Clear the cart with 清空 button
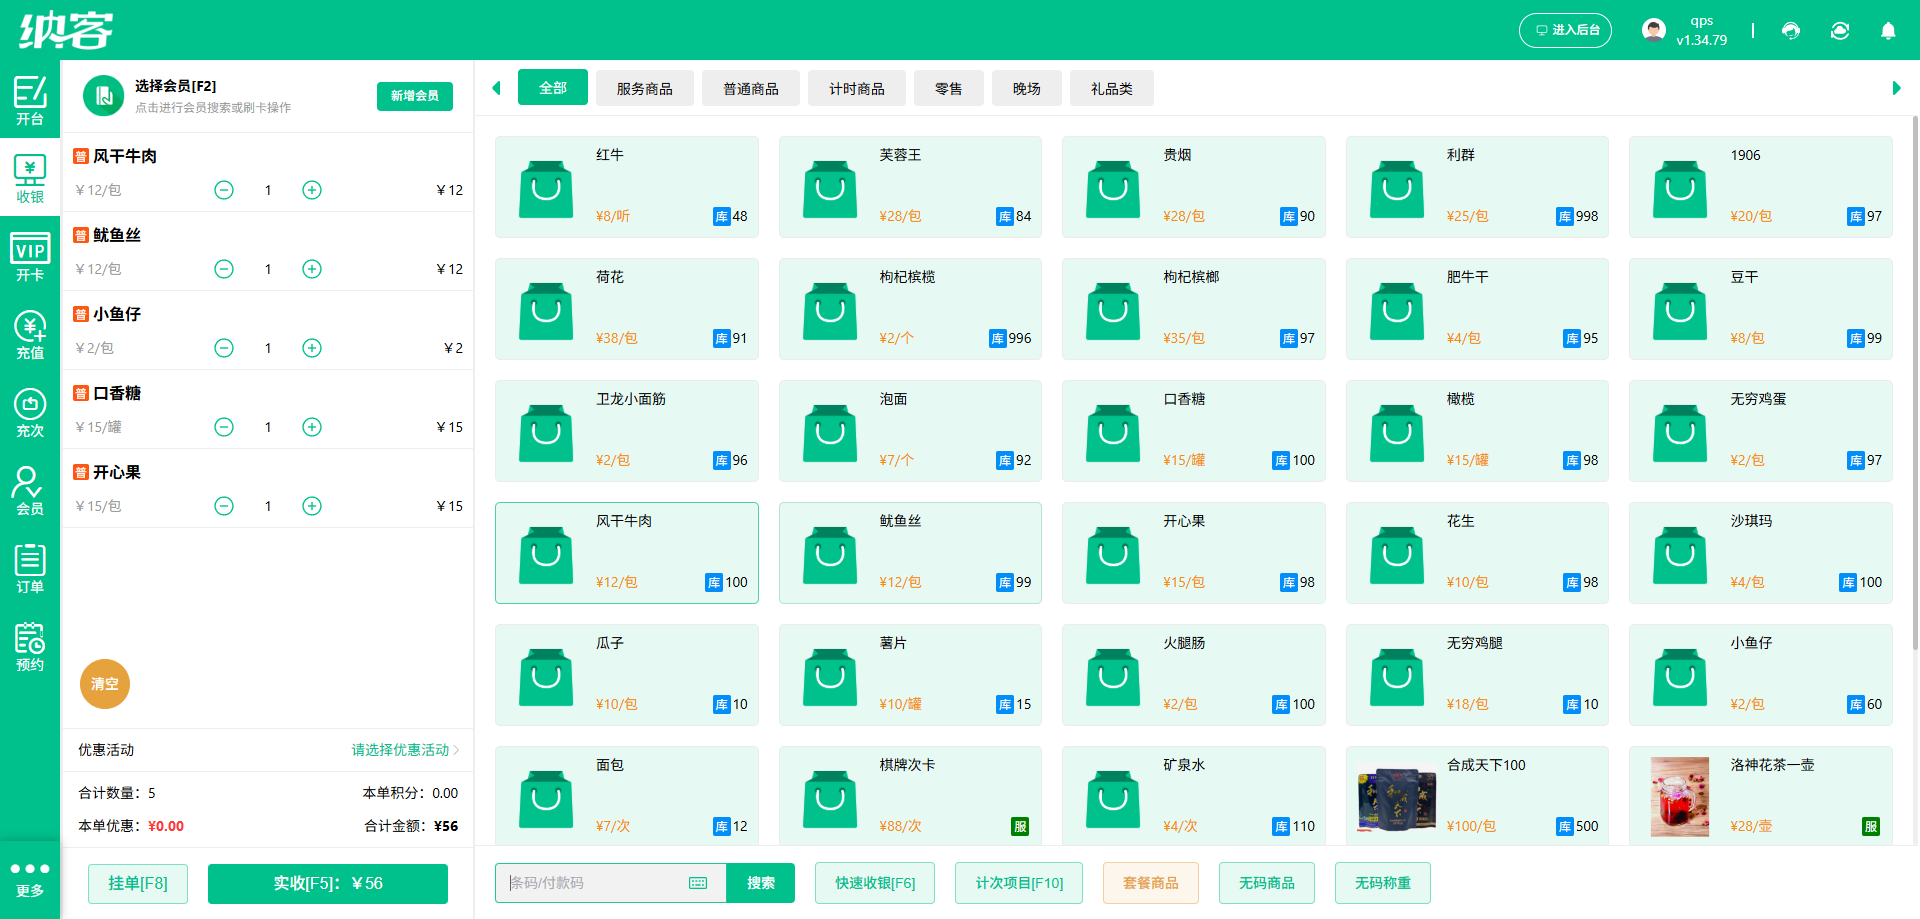 tap(105, 684)
